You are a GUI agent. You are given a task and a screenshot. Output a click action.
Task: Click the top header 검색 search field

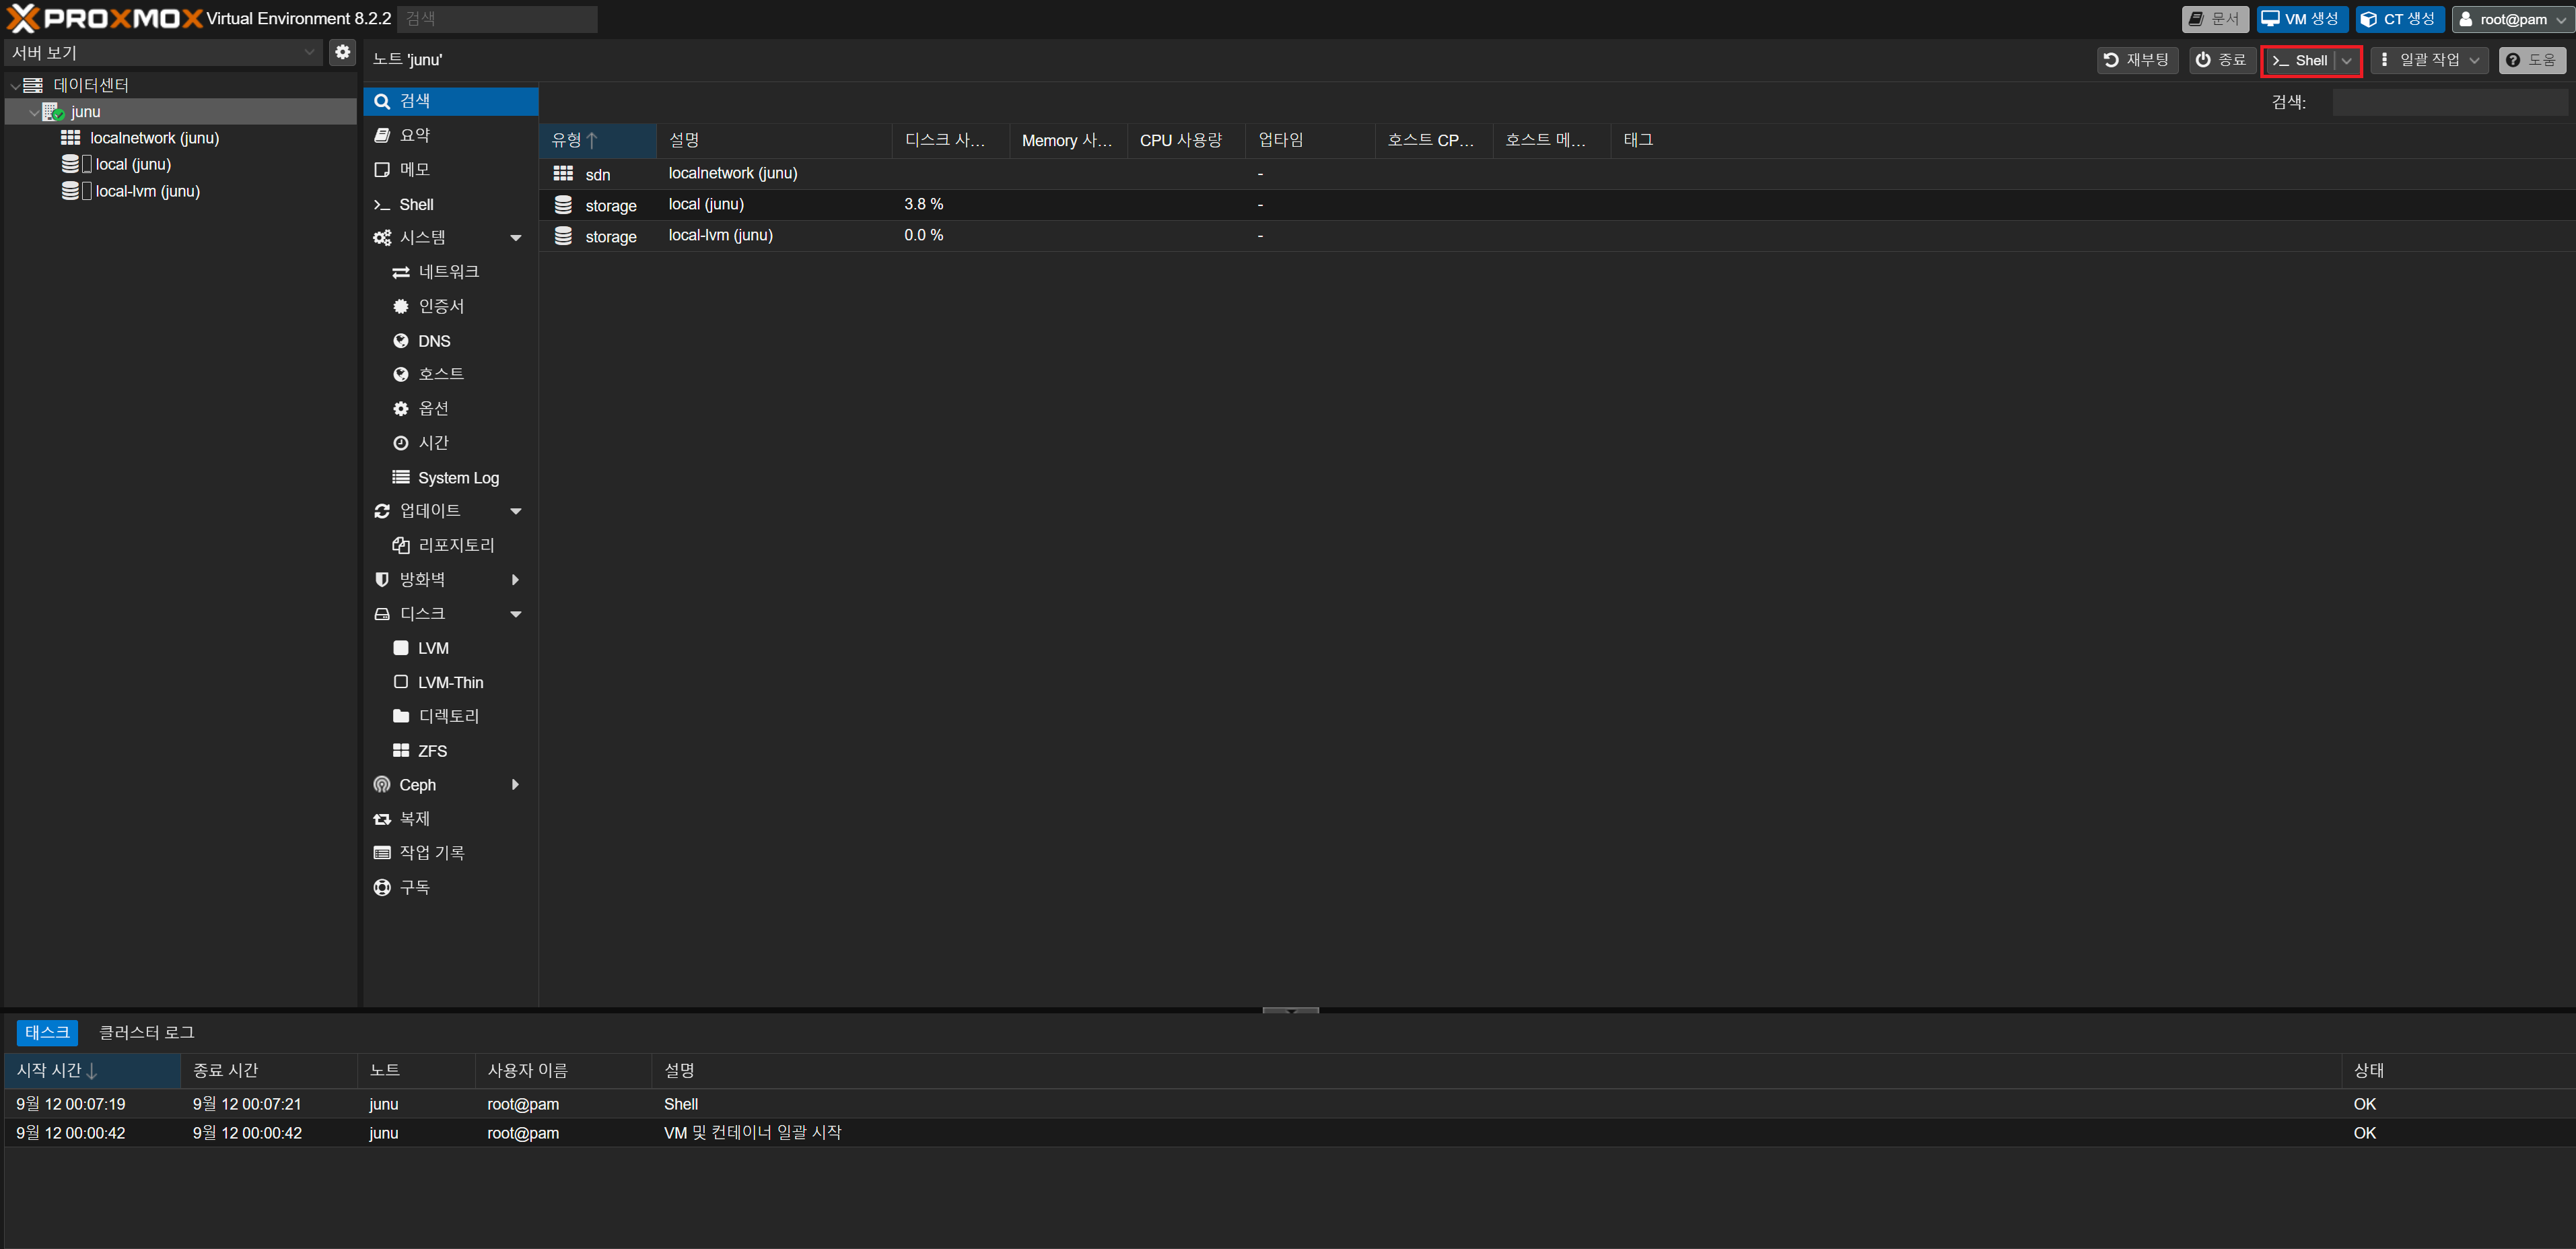[497, 19]
